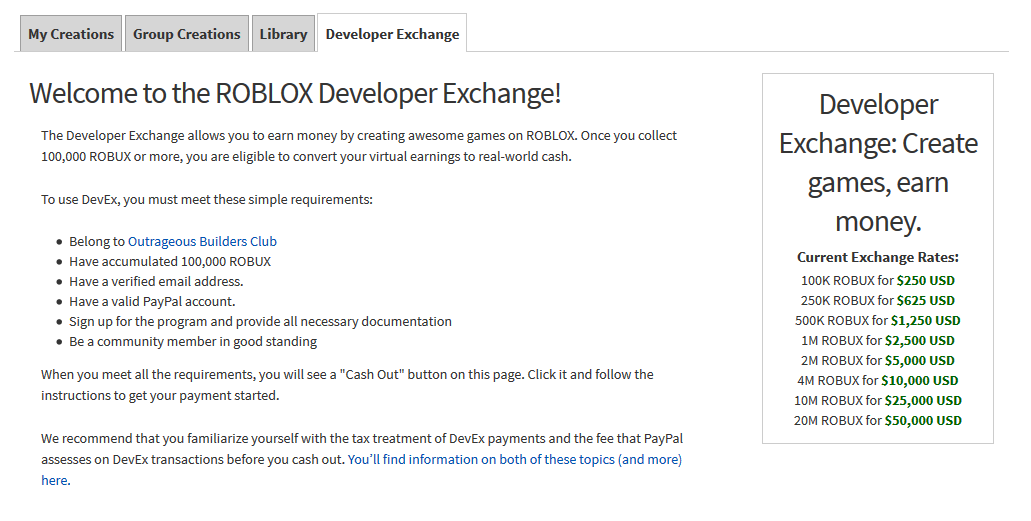Screen dimensions: 1031x521
Task: Open the My Creations tab
Action: click(71, 34)
